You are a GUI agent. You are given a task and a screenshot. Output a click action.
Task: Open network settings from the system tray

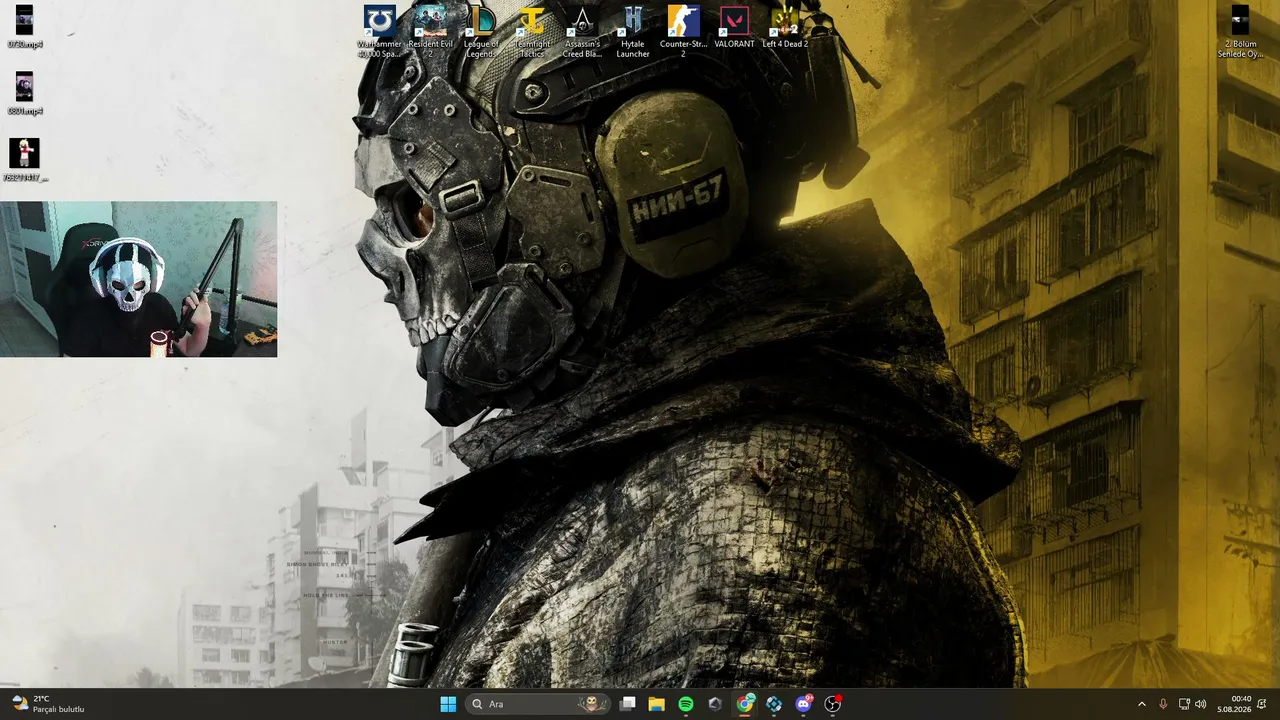(1184, 704)
